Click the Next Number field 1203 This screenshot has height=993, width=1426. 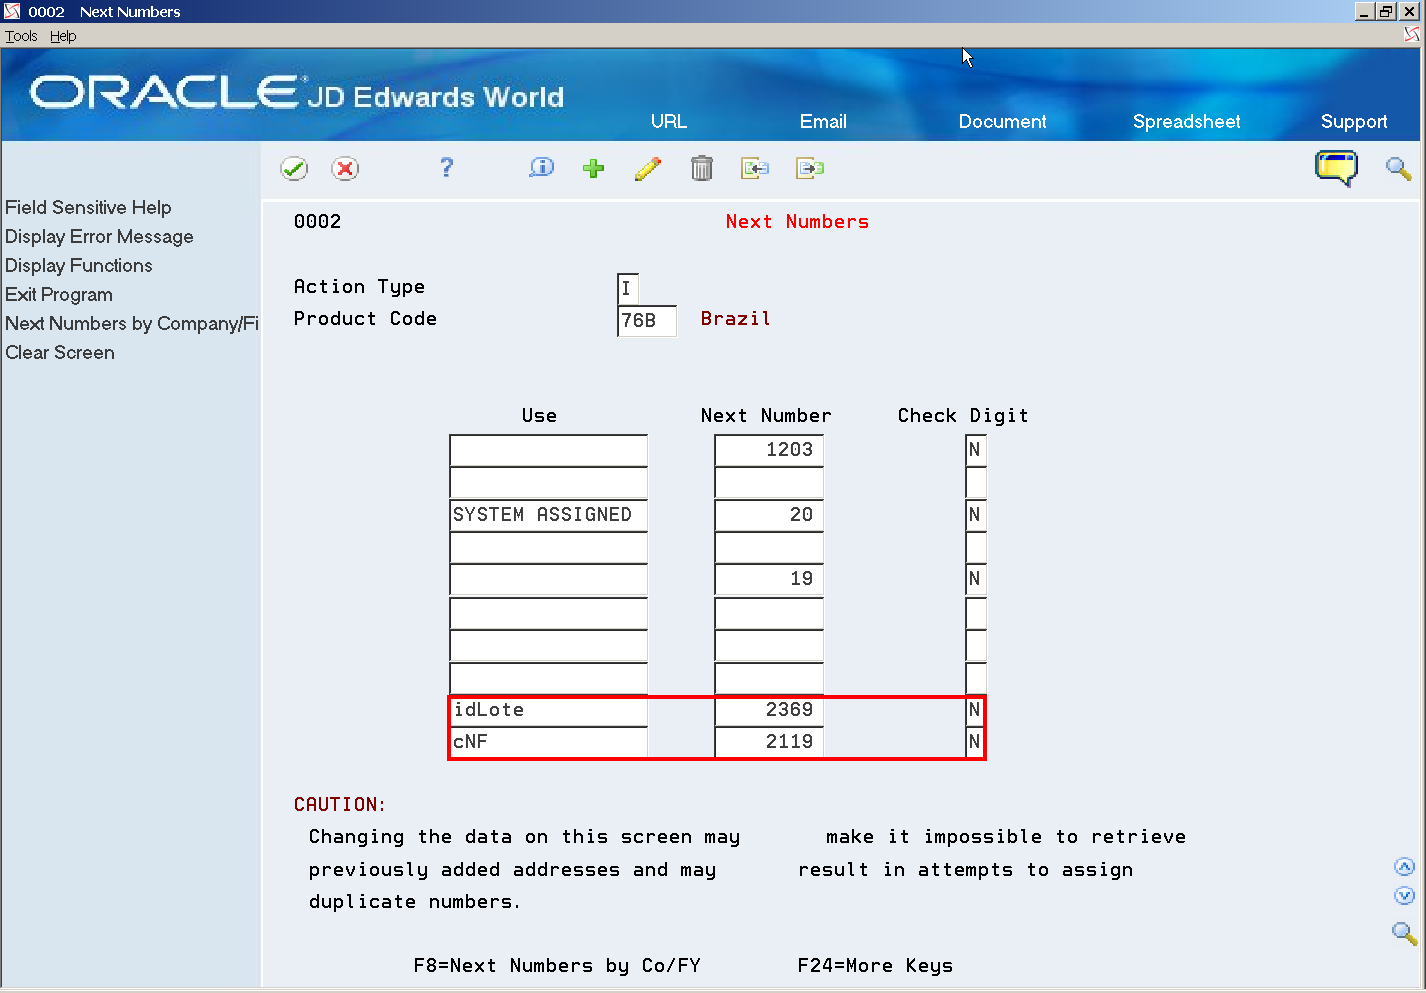[769, 450]
